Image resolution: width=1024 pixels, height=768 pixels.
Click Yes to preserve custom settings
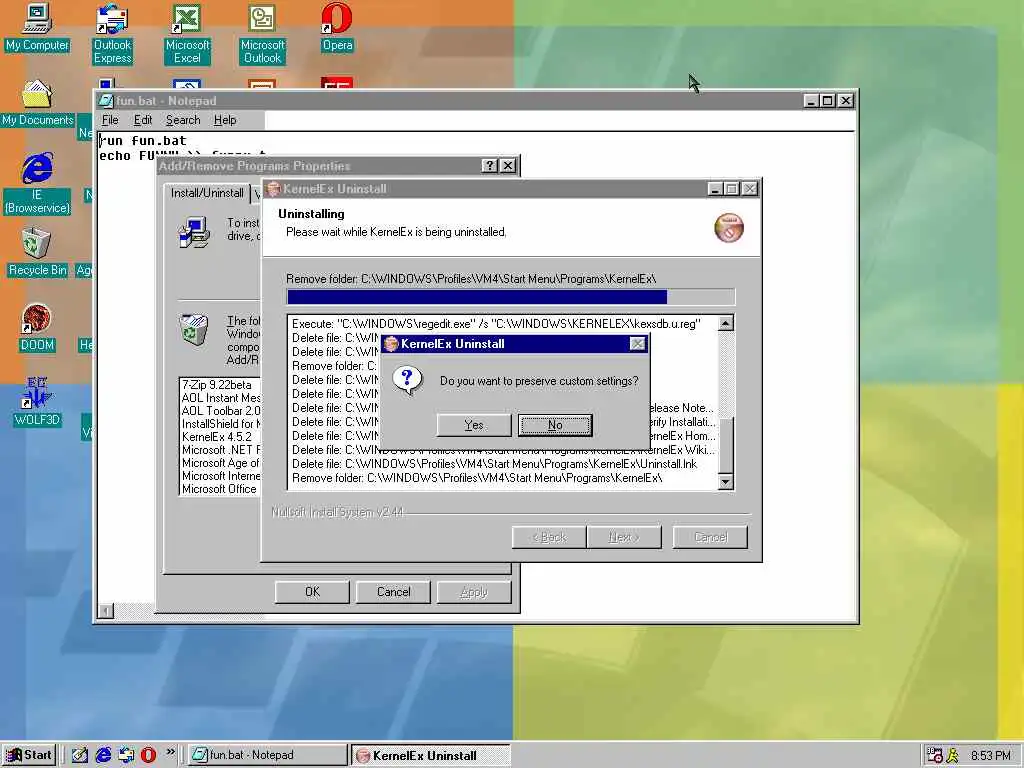[x=473, y=425]
